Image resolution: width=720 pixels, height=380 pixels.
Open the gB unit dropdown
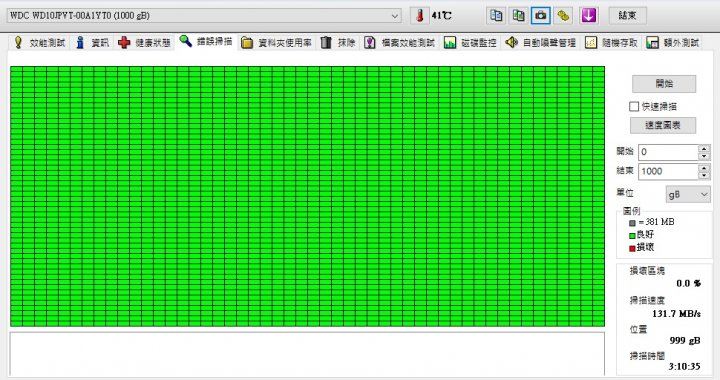[x=687, y=195]
